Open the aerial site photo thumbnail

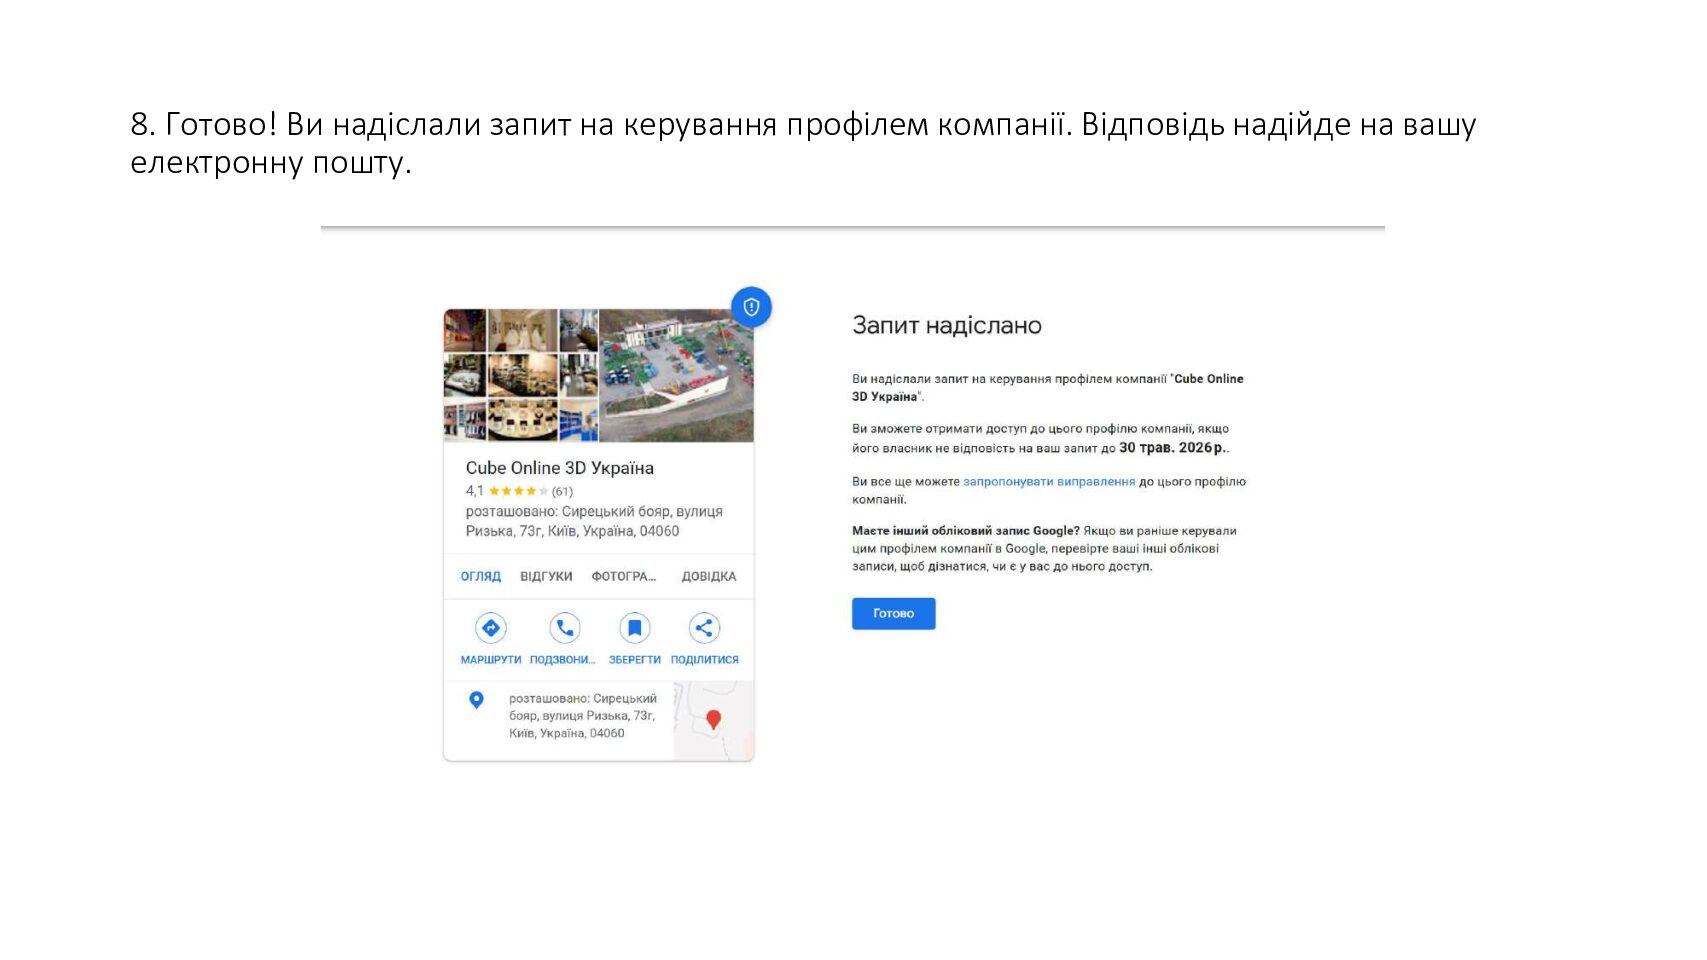click(676, 375)
